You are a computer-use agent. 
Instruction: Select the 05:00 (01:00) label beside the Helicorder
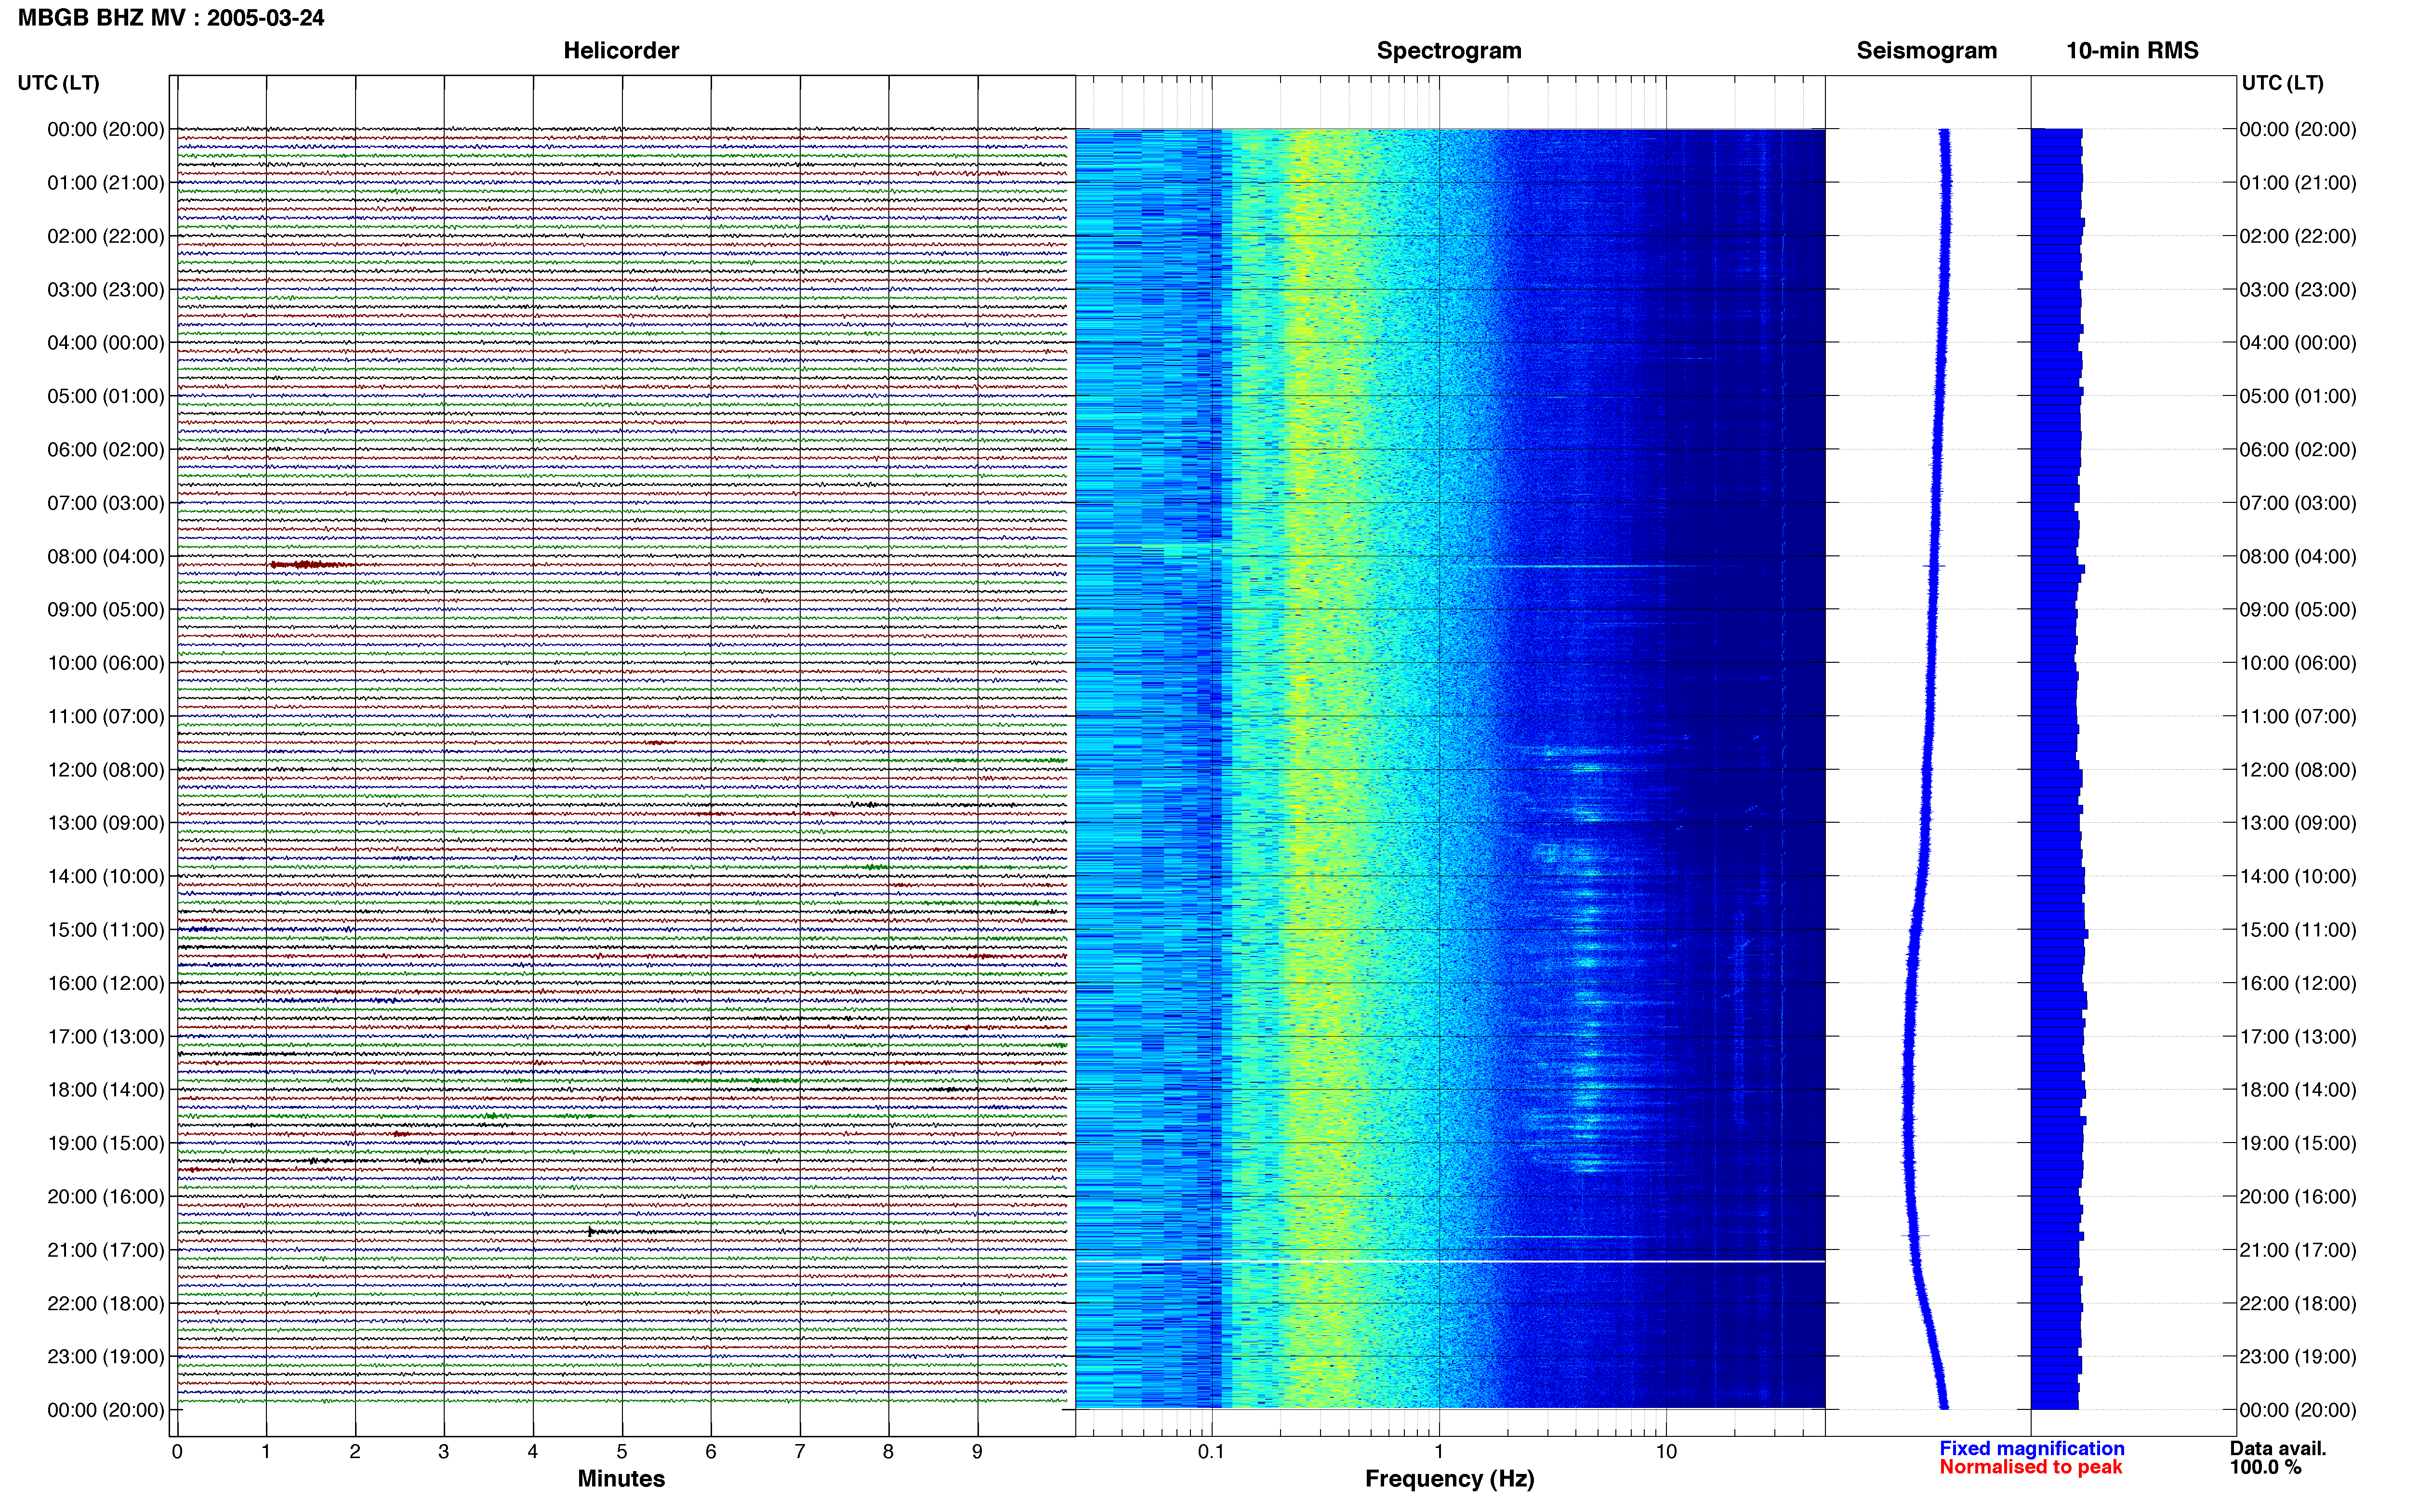pyautogui.click(x=106, y=396)
